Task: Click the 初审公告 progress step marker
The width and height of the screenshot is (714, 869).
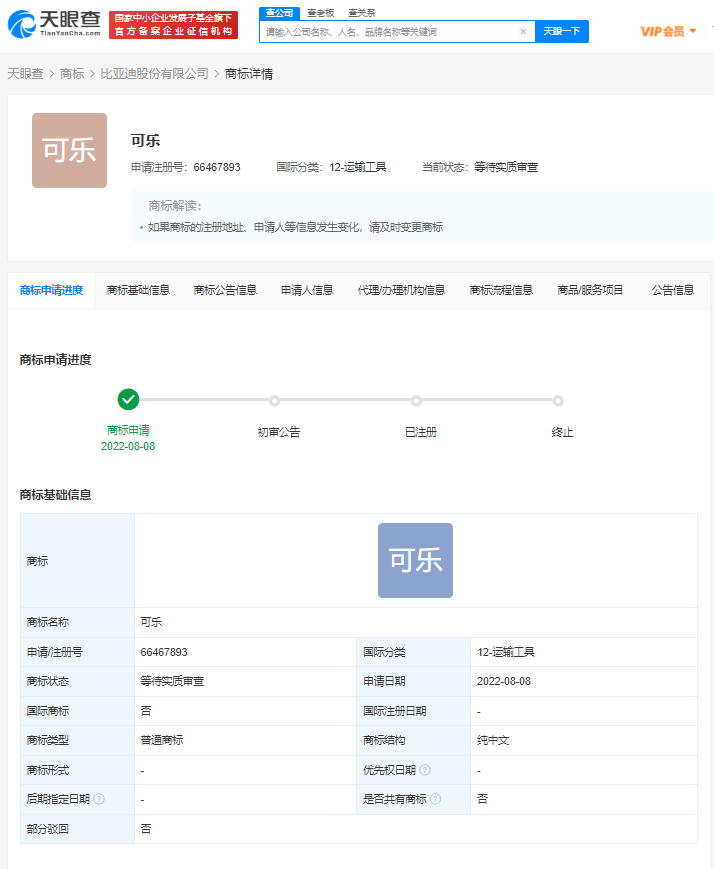Action: 274,401
